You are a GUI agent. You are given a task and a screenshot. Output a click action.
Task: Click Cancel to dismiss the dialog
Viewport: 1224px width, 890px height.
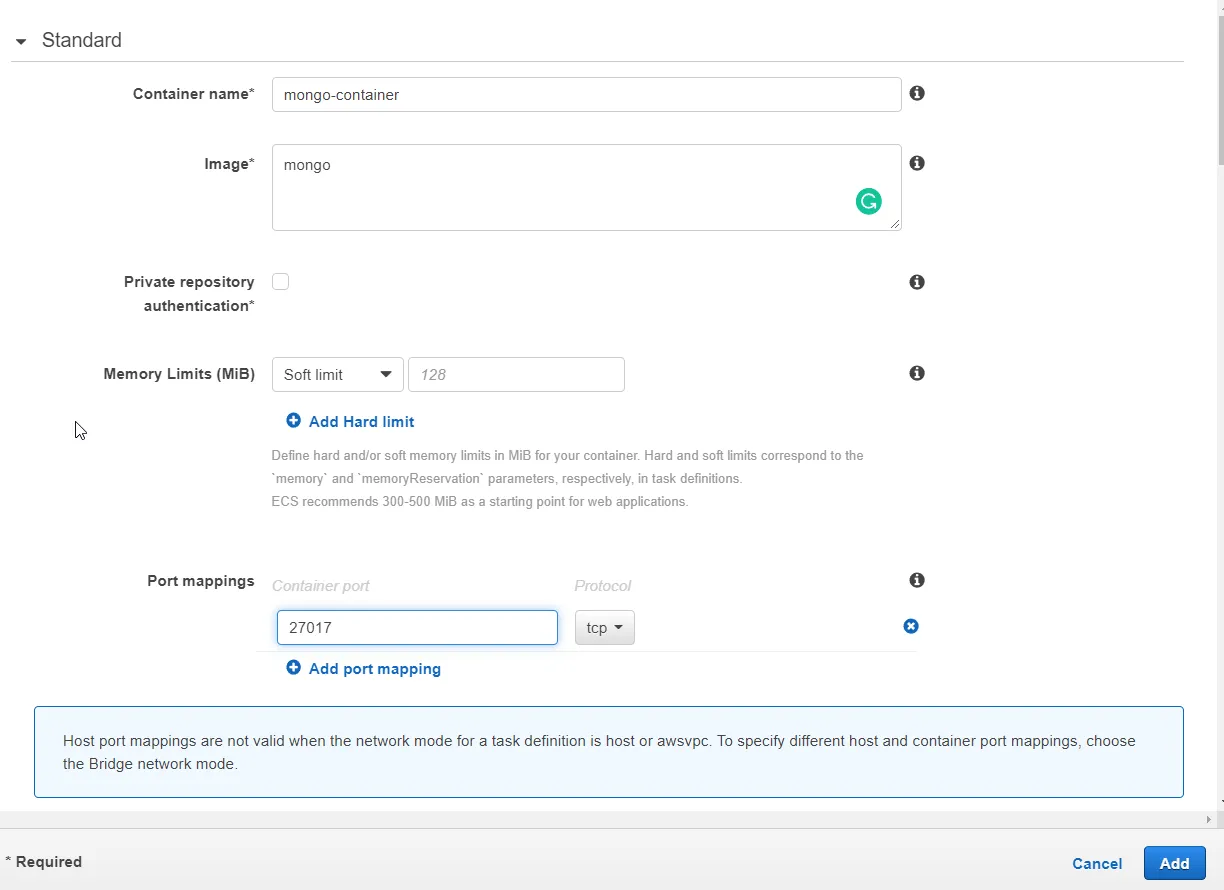coord(1096,863)
